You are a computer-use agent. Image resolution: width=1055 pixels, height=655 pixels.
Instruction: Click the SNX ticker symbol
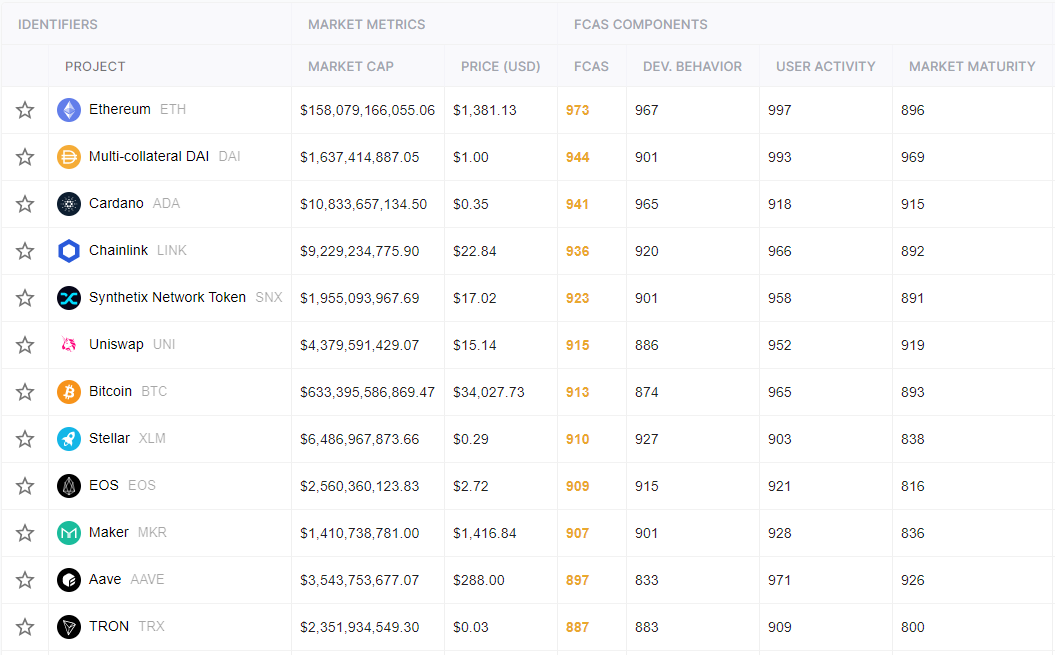pyautogui.click(x=268, y=297)
